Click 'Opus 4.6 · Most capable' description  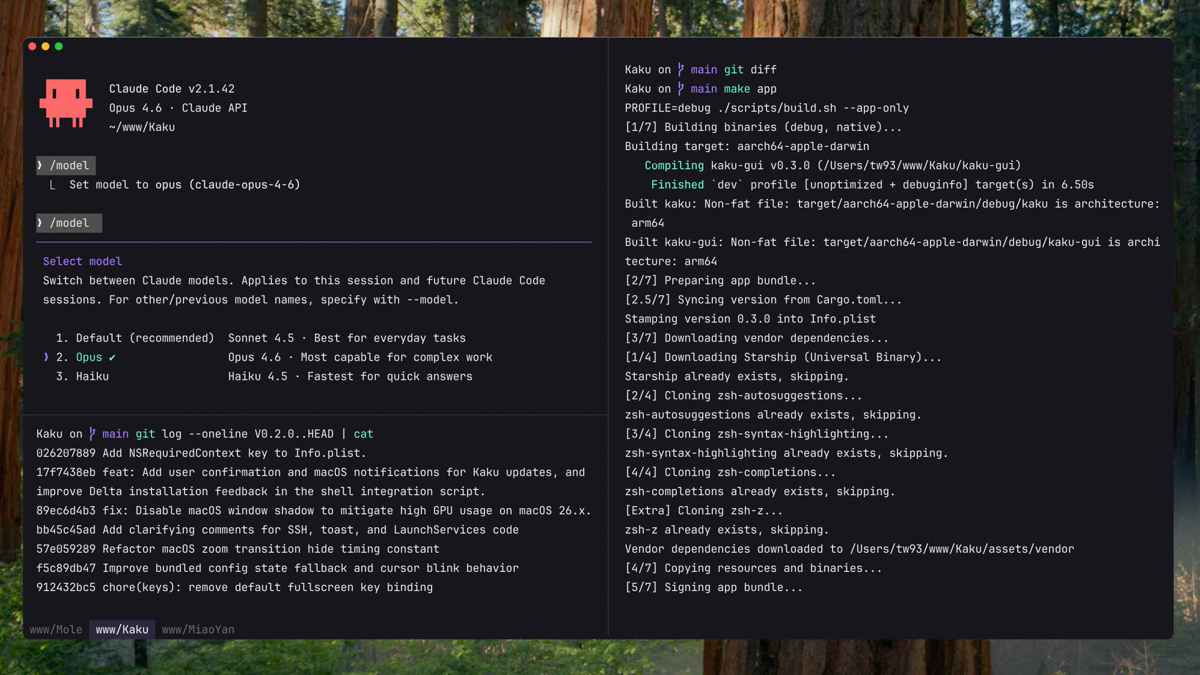pos(360,357)
